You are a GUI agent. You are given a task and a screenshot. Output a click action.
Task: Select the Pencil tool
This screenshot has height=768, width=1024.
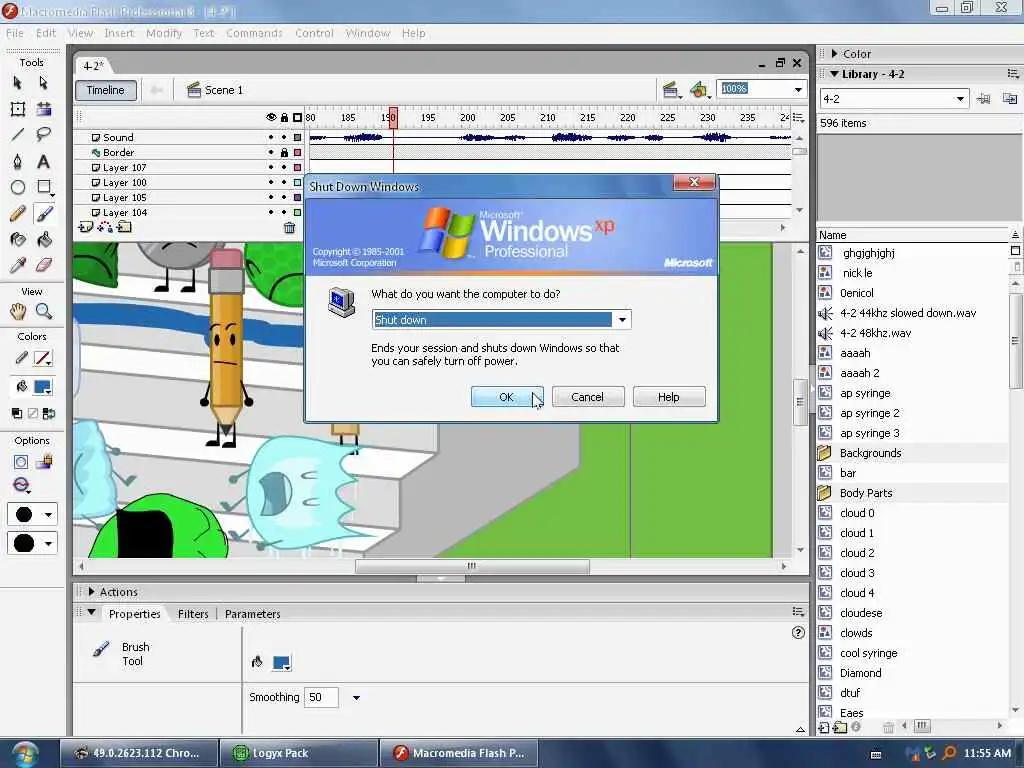18,214
